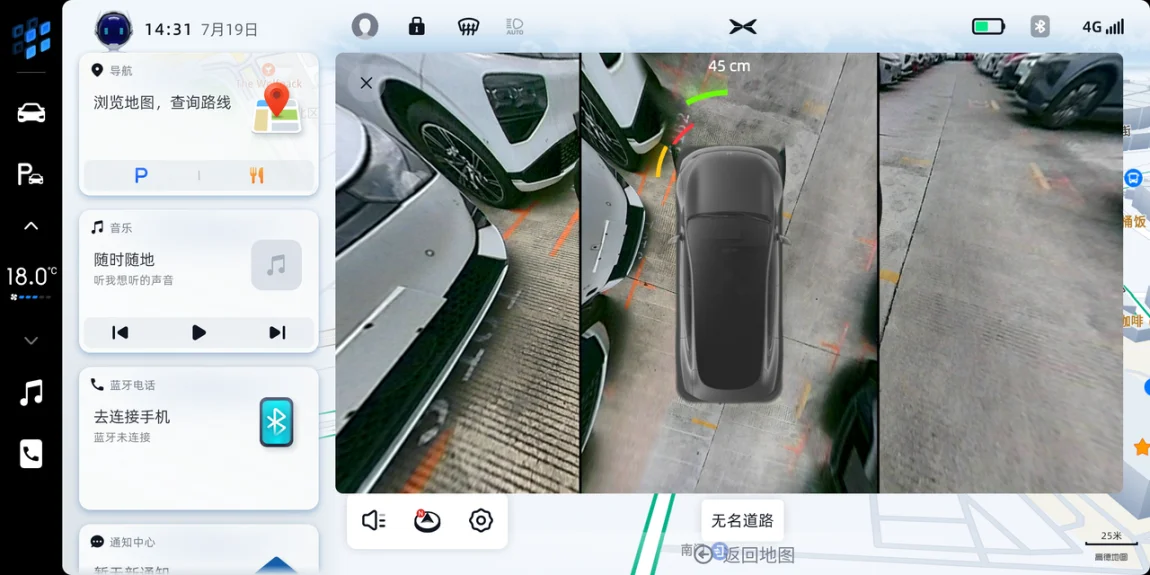Open vehicle controls via car icon
The width and height of the screenshot is (1150, 575).
pos(31,113)
